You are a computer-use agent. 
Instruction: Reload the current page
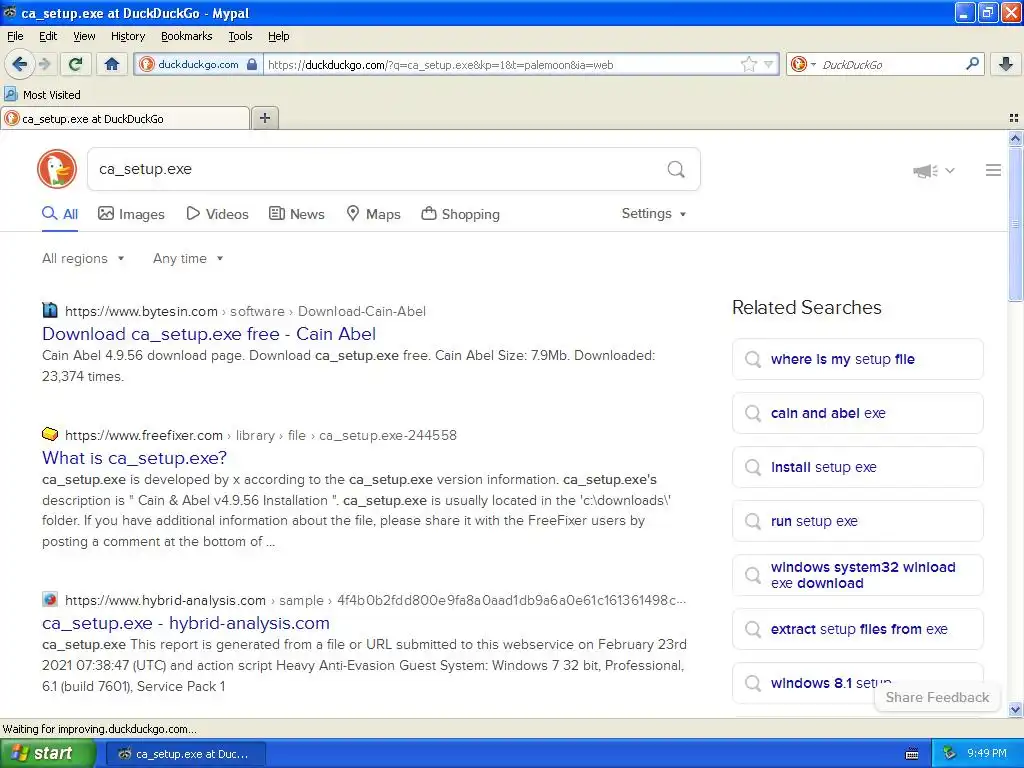(75, 64)
